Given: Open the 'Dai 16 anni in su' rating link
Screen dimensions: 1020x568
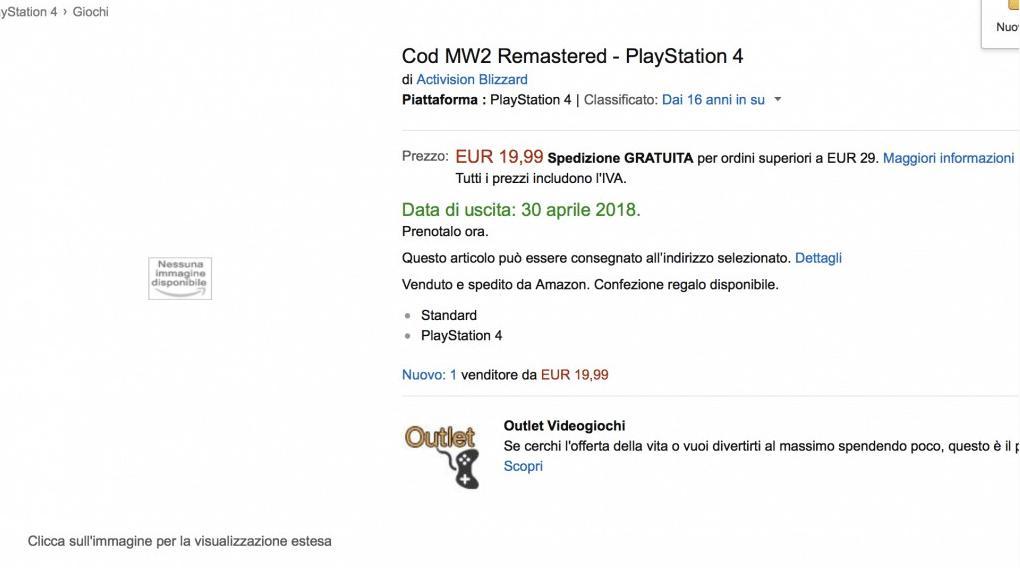Looking at the screenshot, I should [x=713, y=100].
